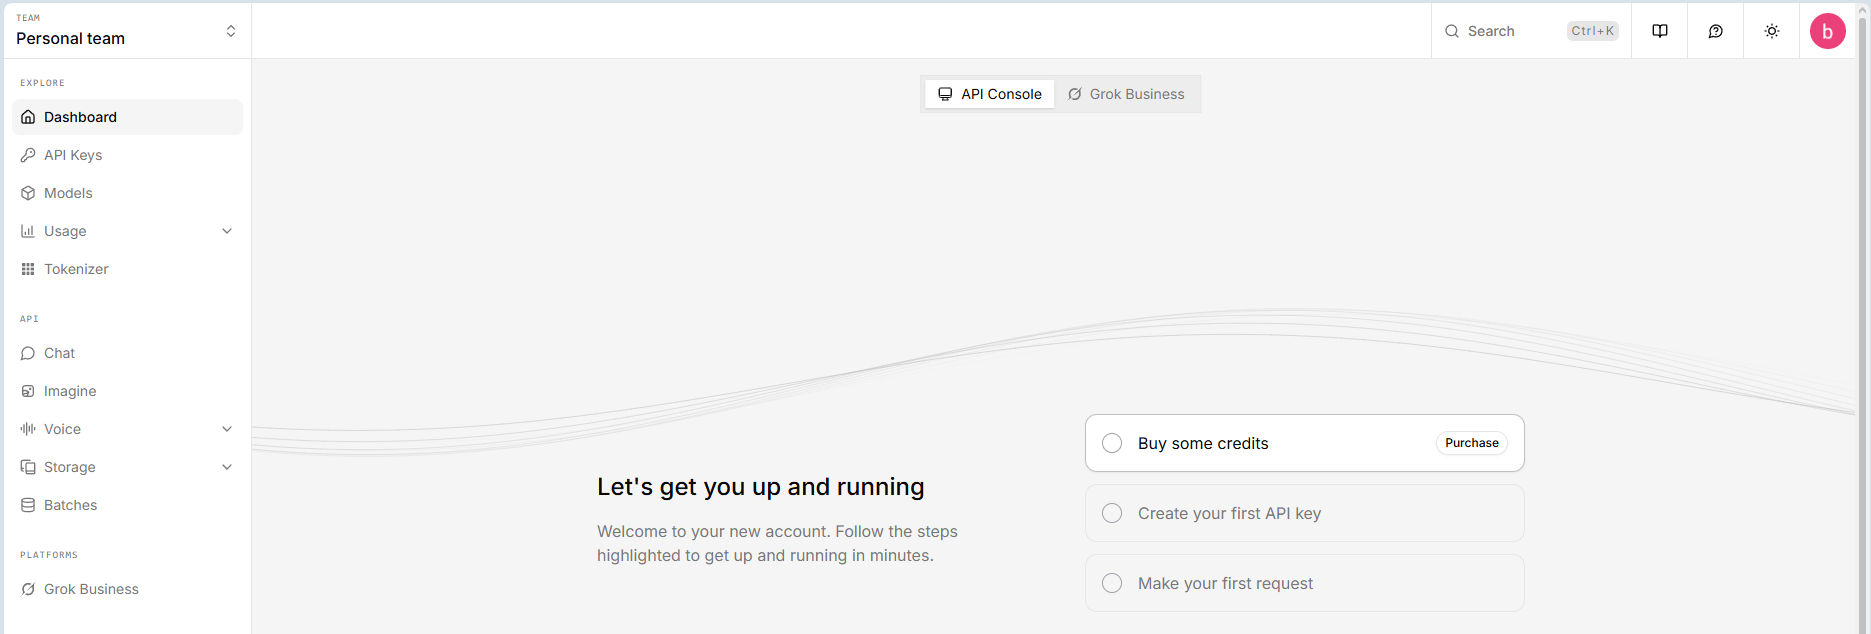This screenshot has height=634, width=1871.
Task: Click the feedback chat bubble icon
Action: point(1715,31)
